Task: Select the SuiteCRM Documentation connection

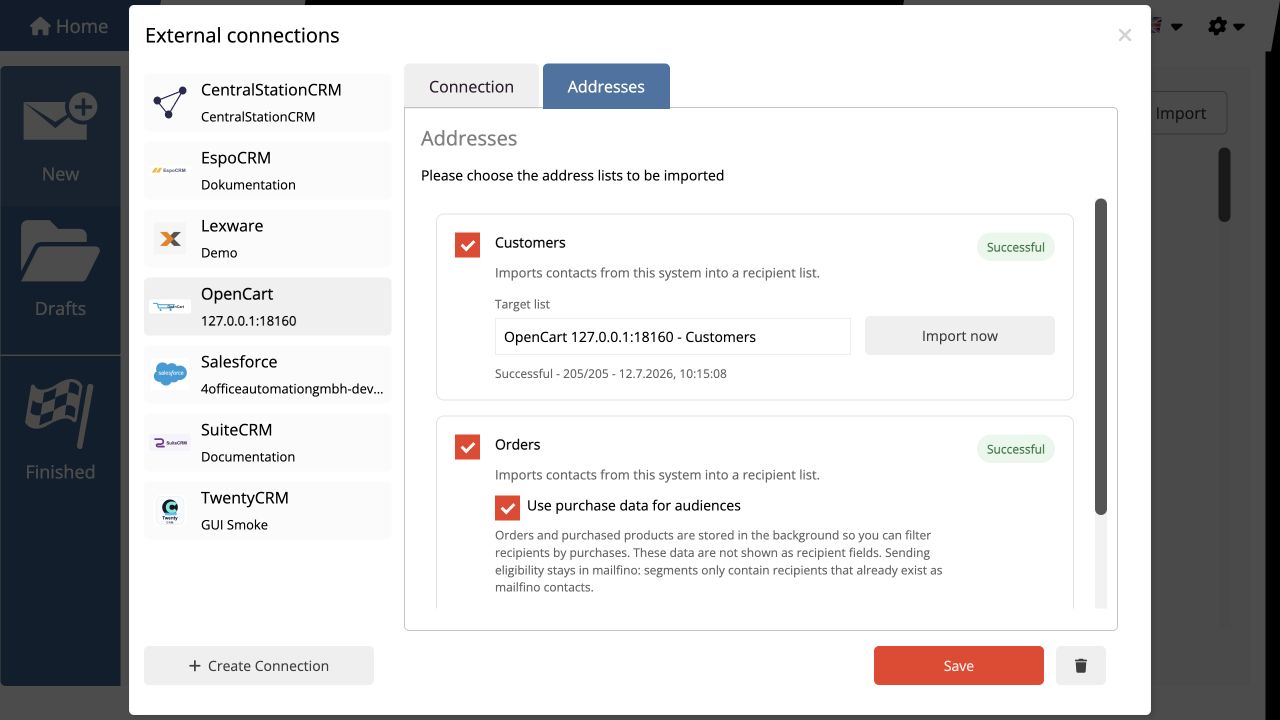Action: 268,442
